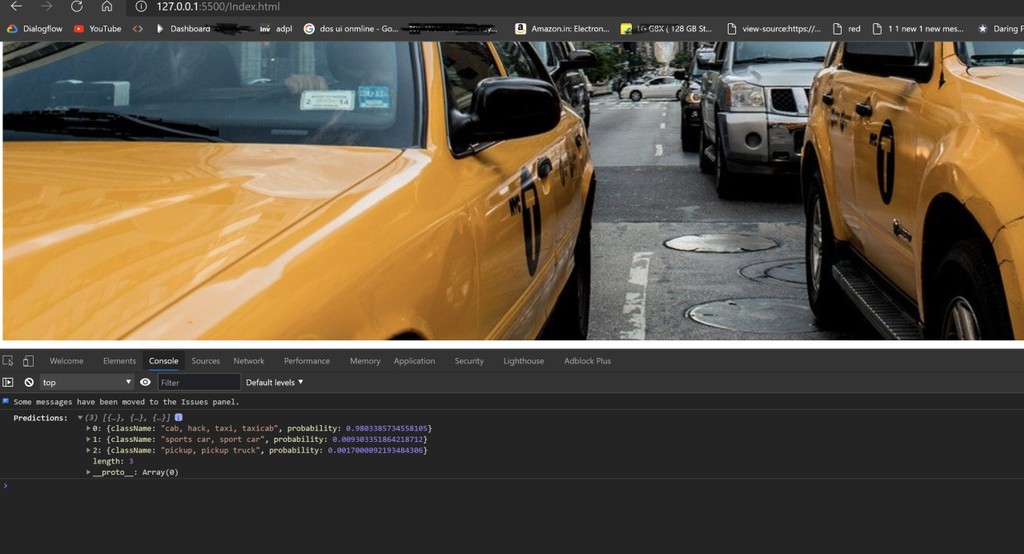
Task: Clear the console with the ban icon
Action: point(29,382)
